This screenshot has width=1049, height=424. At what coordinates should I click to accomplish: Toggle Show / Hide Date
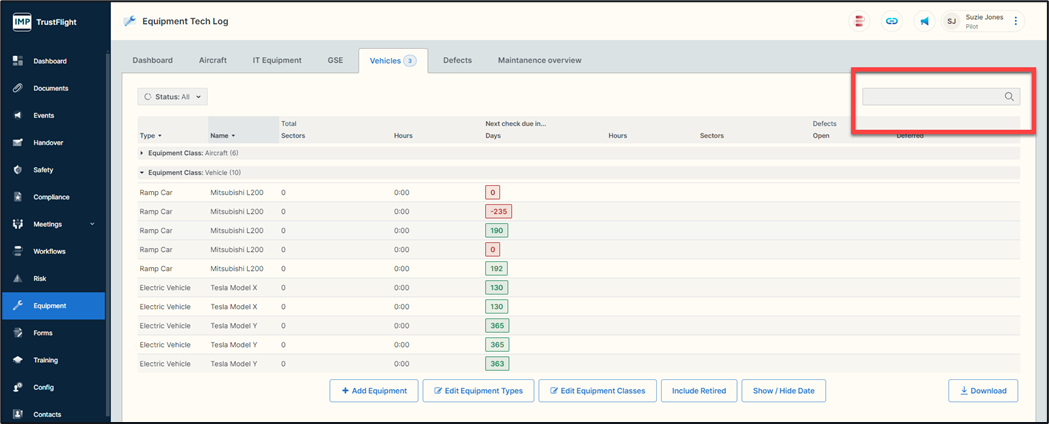[783, 391]
